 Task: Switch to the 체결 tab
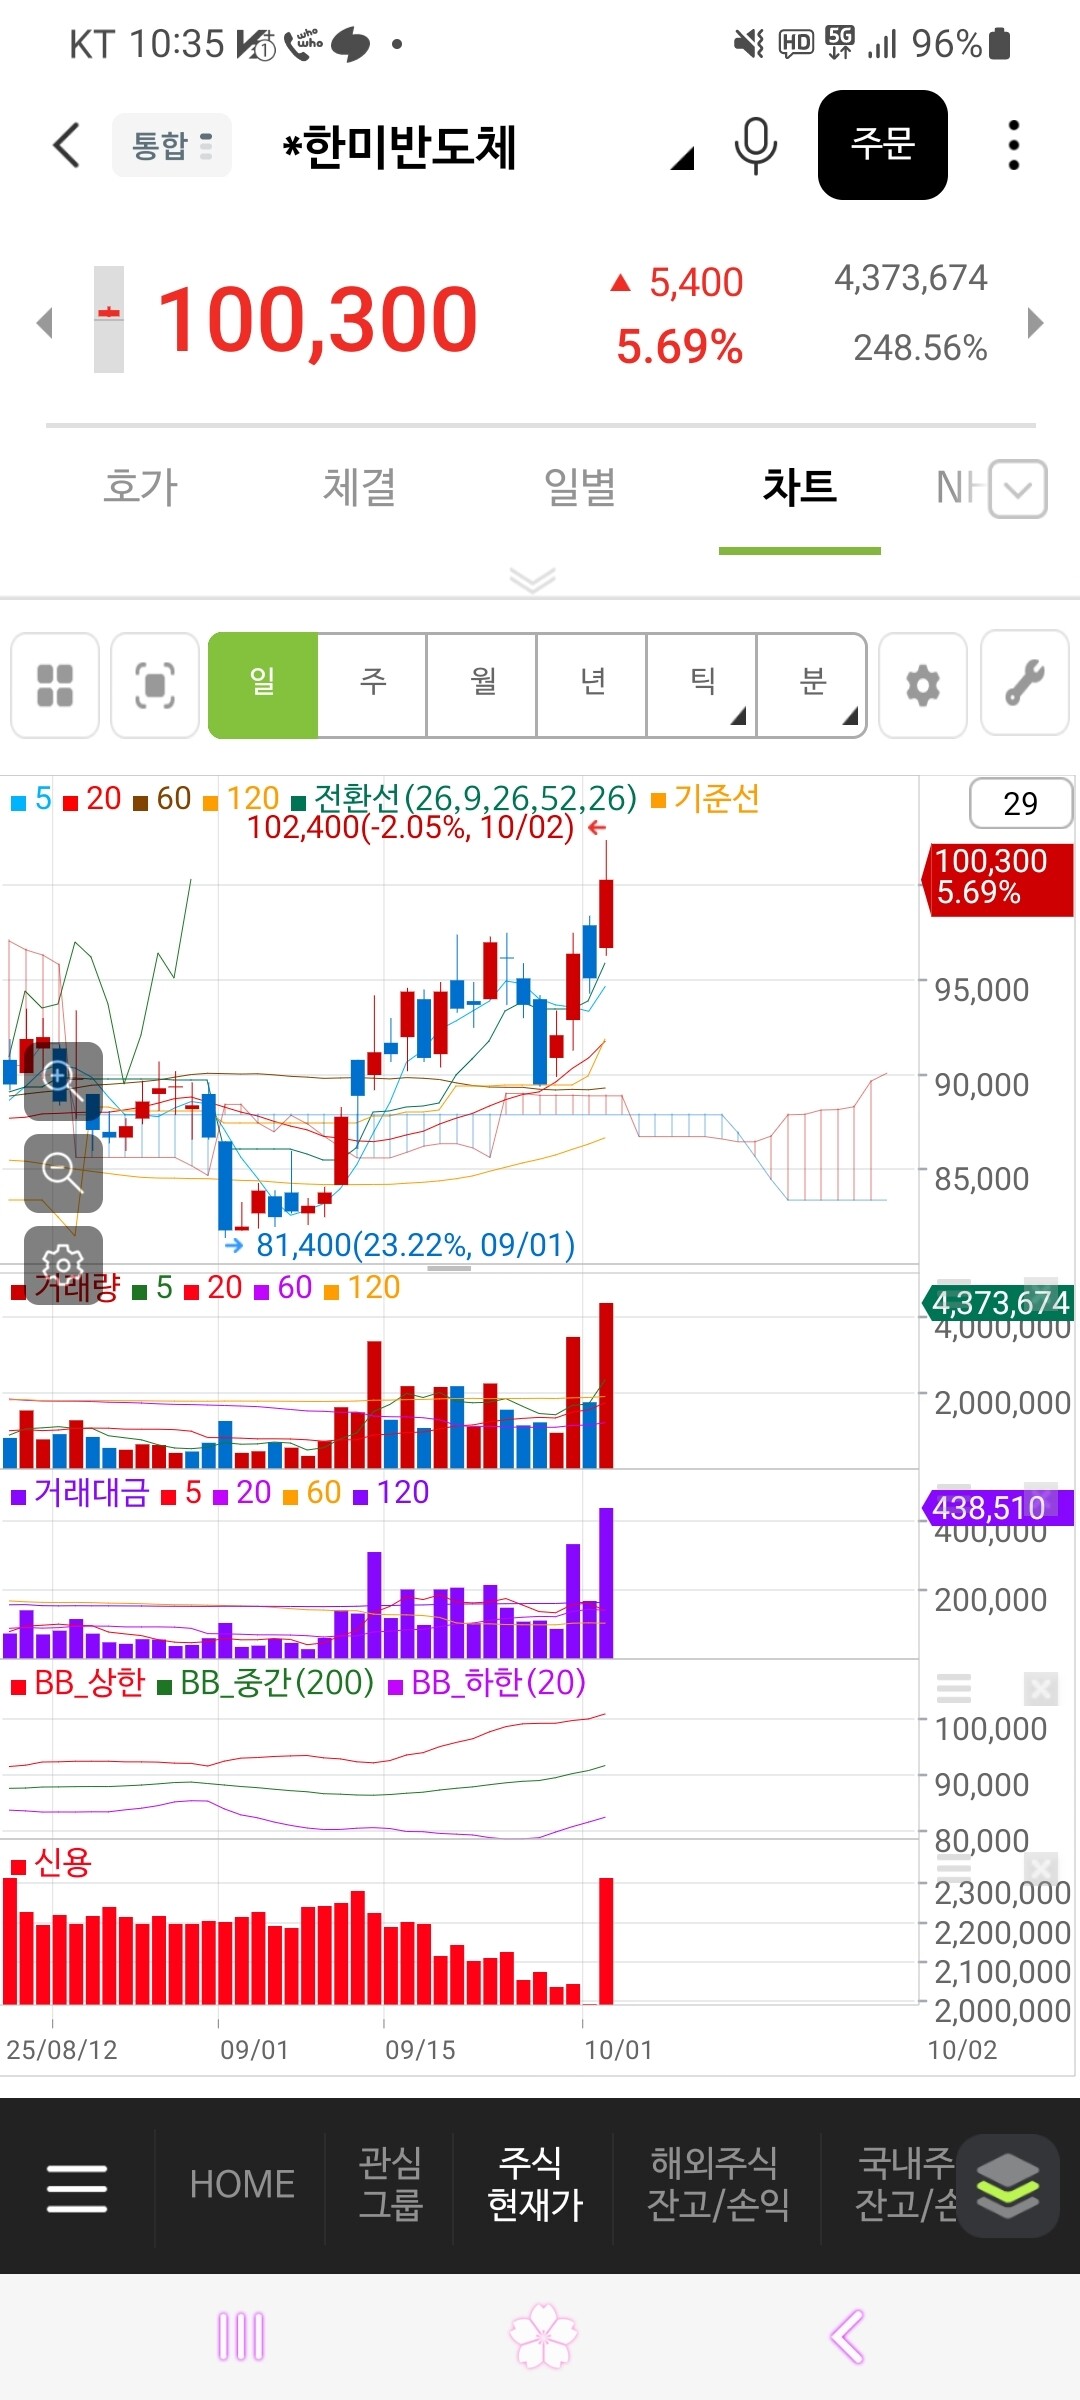(x=360, y=487)
